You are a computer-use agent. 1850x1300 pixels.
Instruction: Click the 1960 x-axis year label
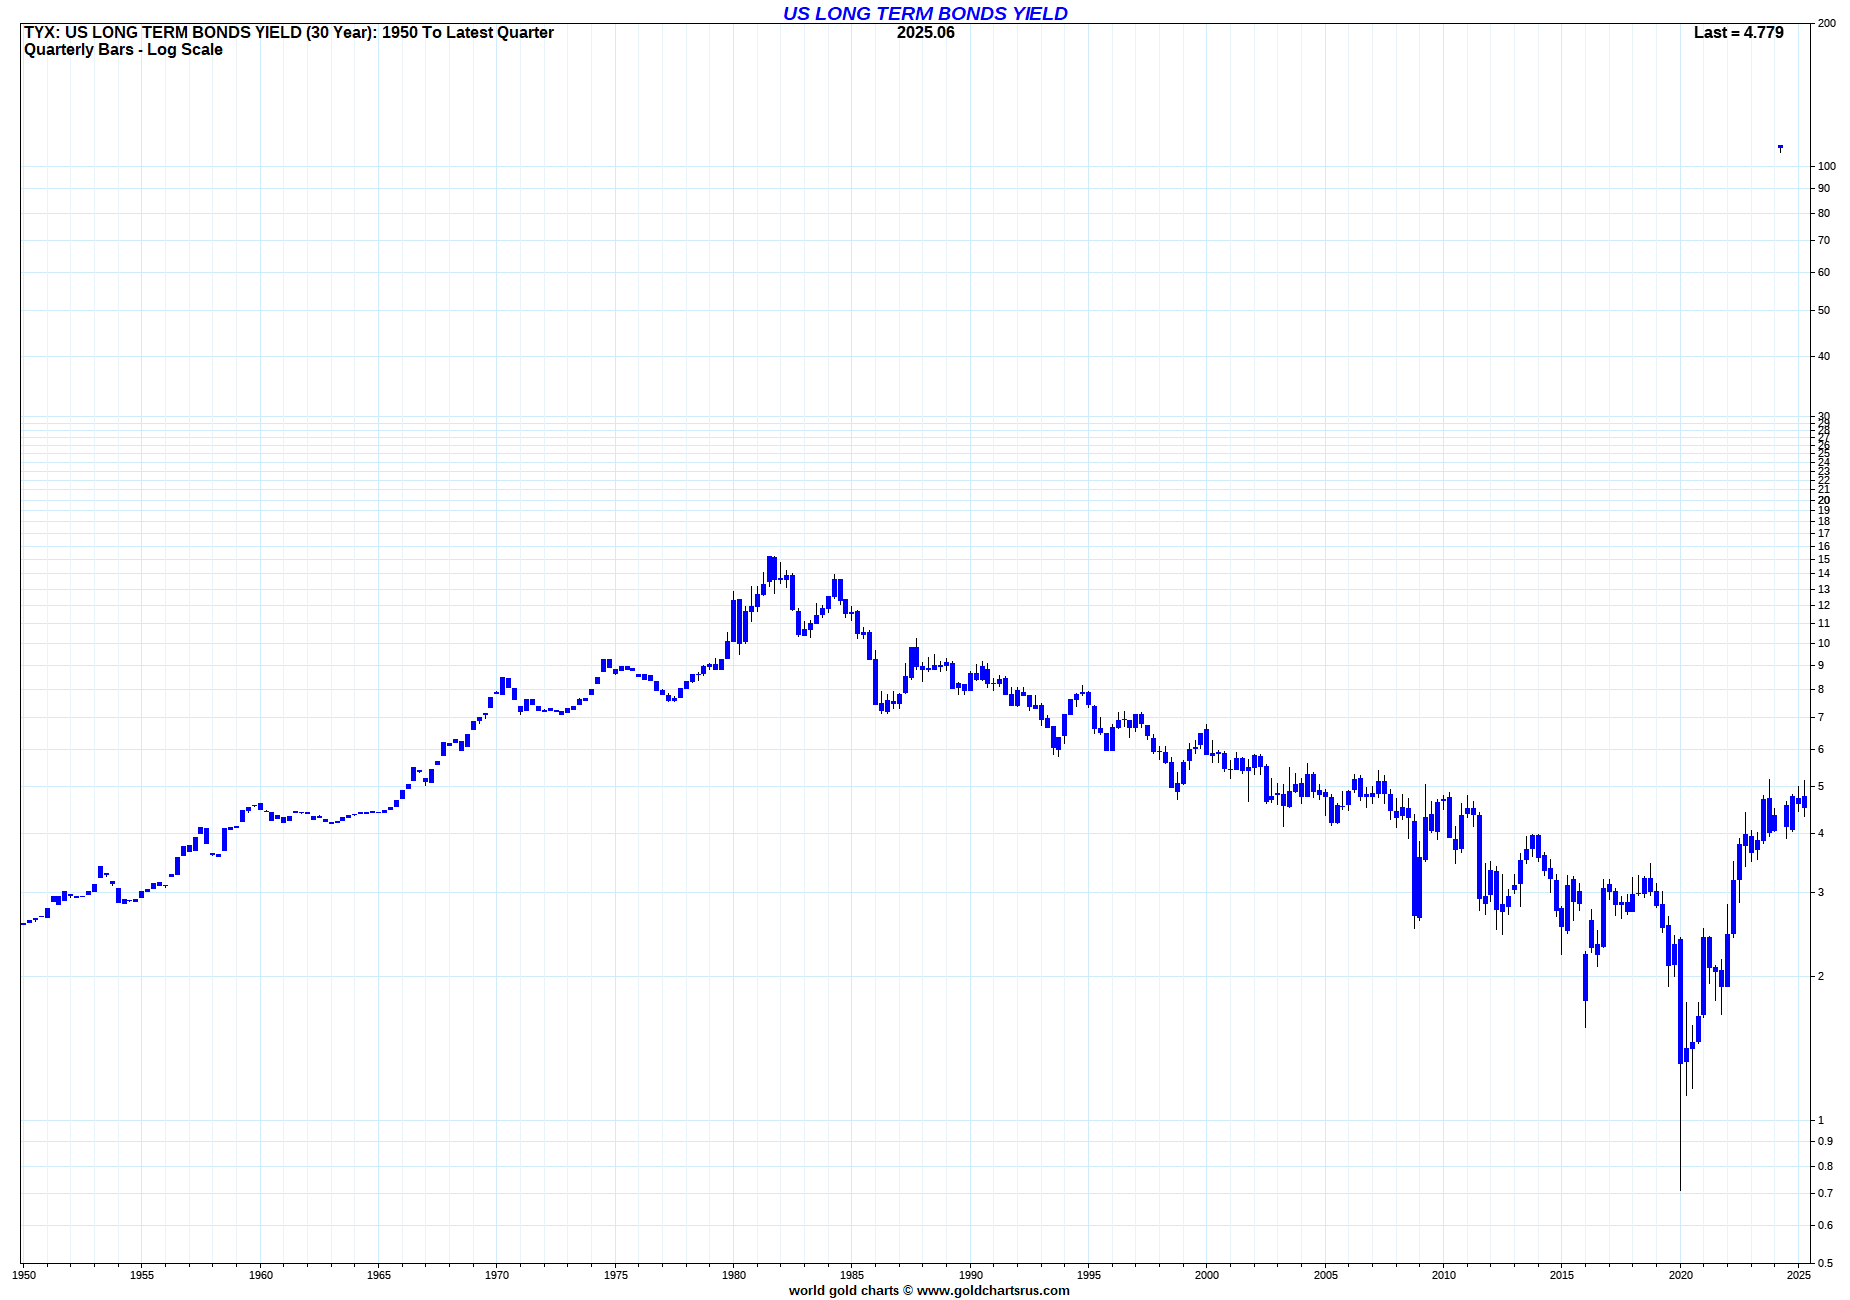coord(260,1275)
